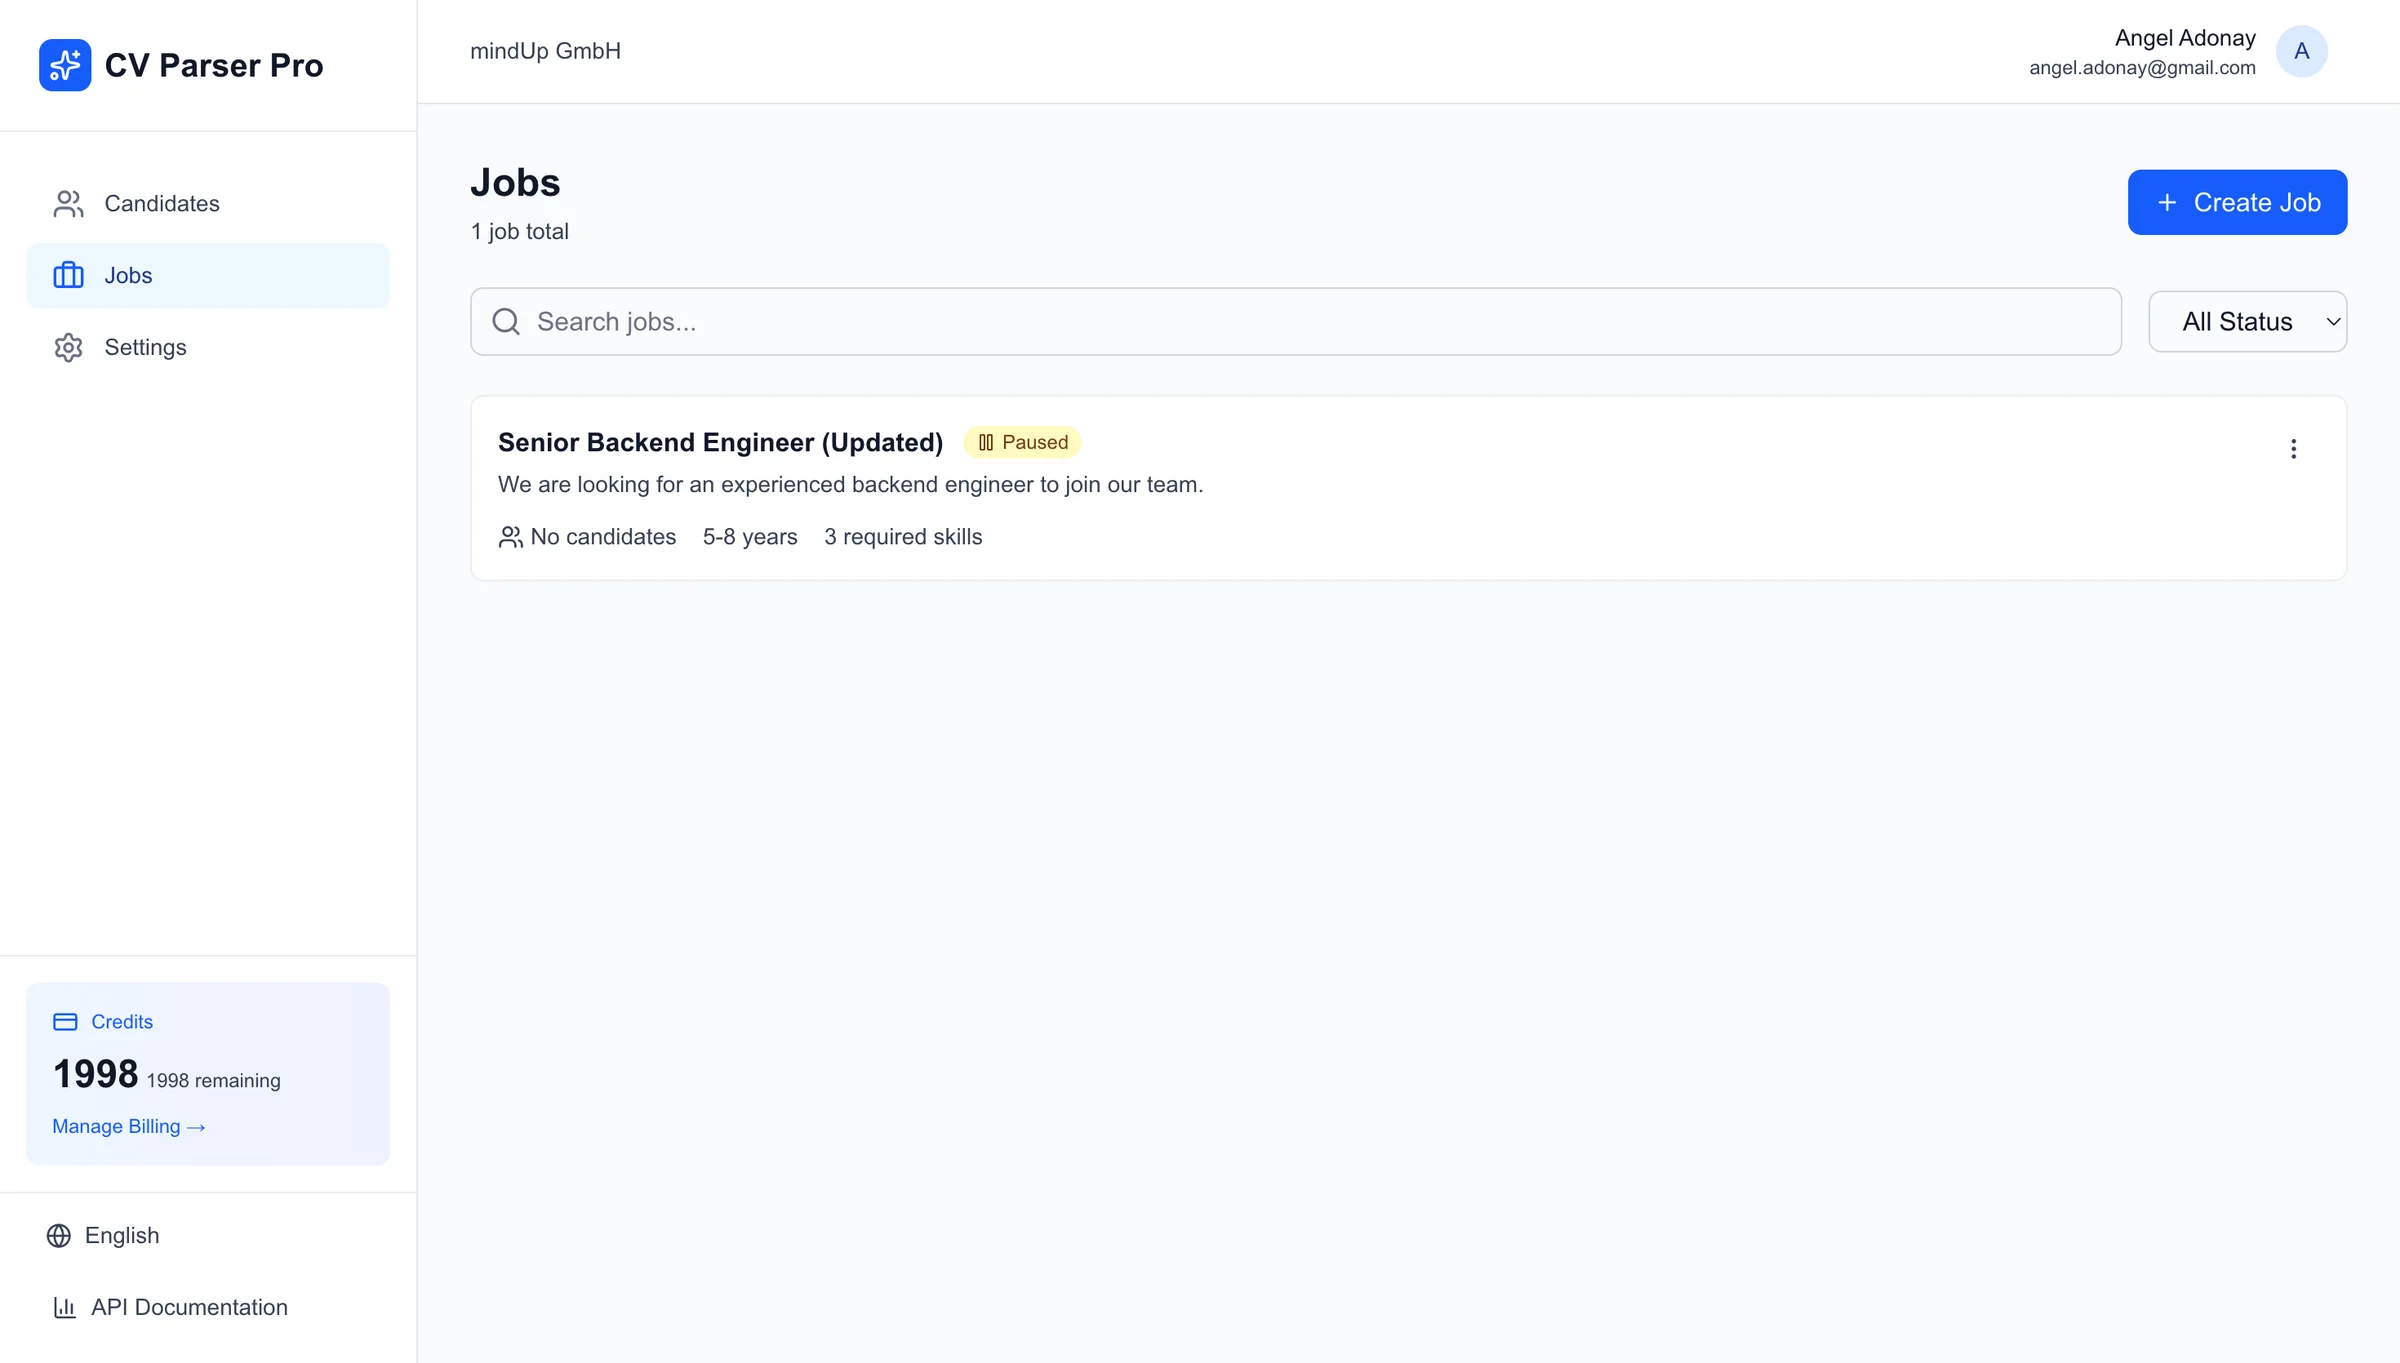Image resolution: width=2400 pixels, height=1363 pixels.
Task: Open the three-dot menu on the job card
Action: [2294, 449]
